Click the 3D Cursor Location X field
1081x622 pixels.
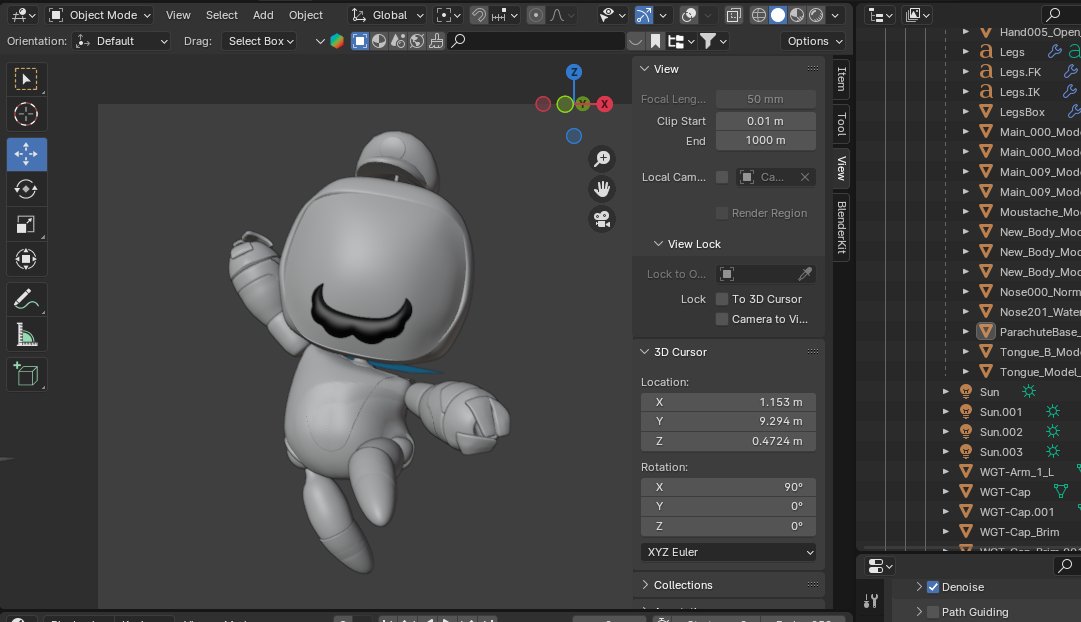tap(729, 402)
